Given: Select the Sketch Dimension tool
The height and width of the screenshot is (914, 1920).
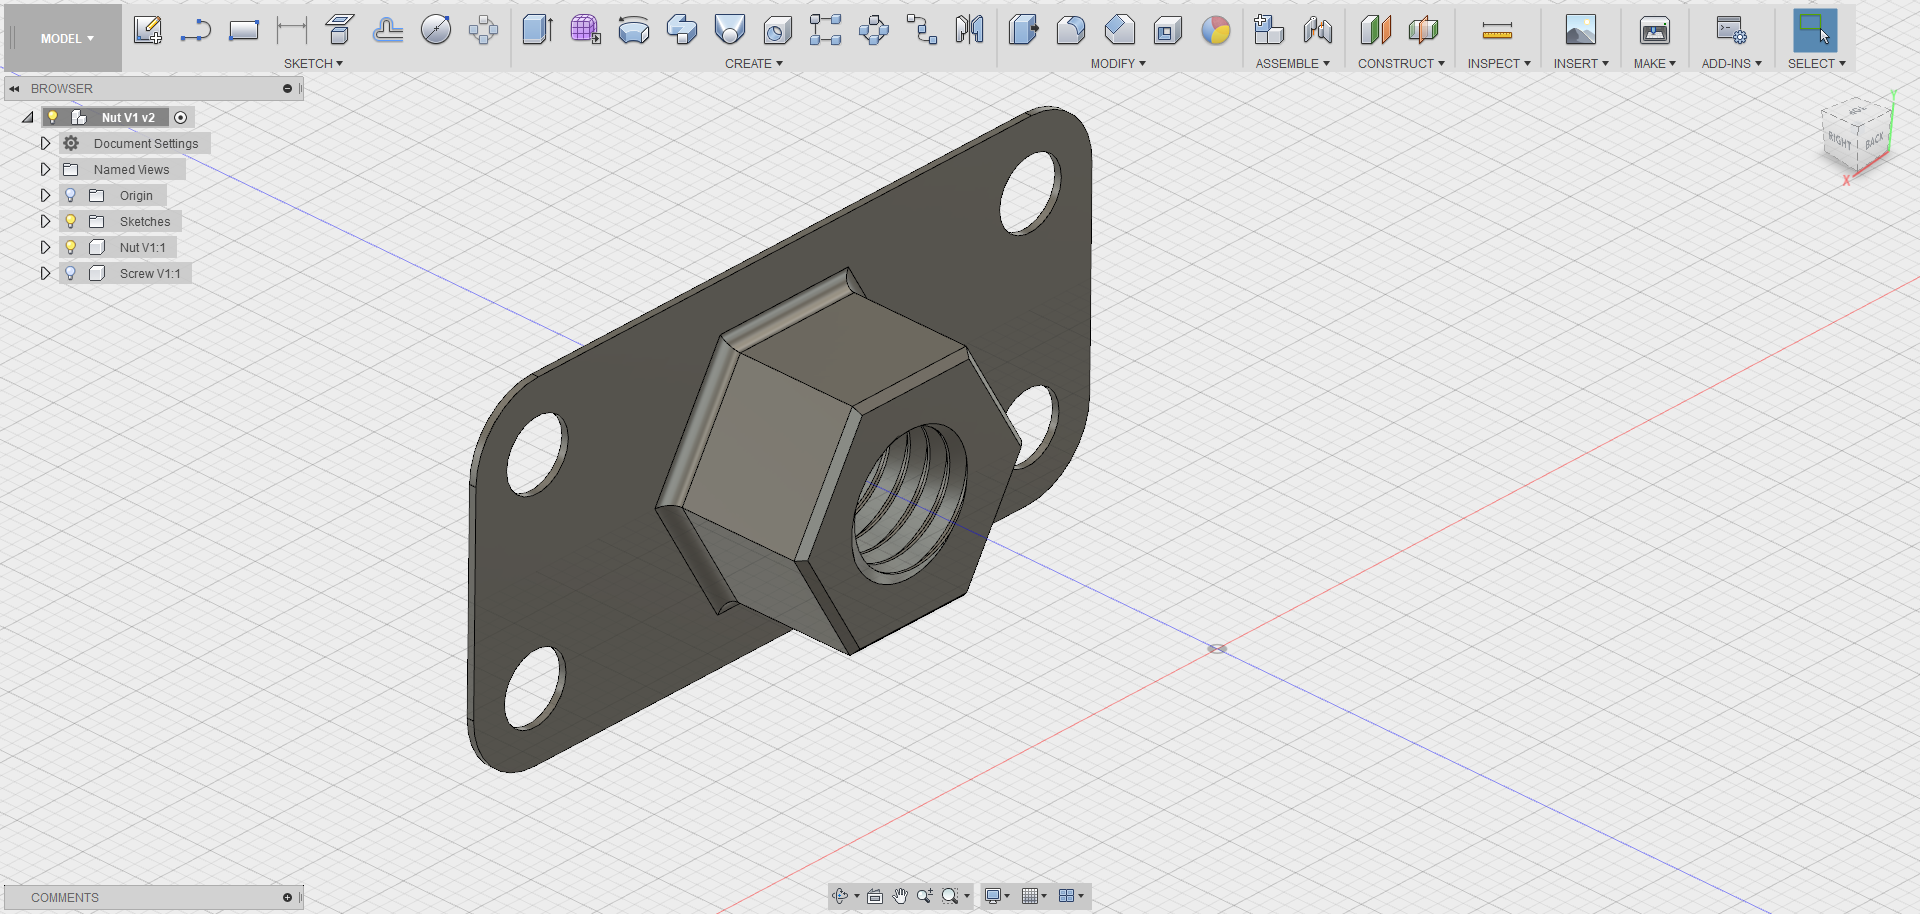Looking at the screenshot, I should coord(290,30).
